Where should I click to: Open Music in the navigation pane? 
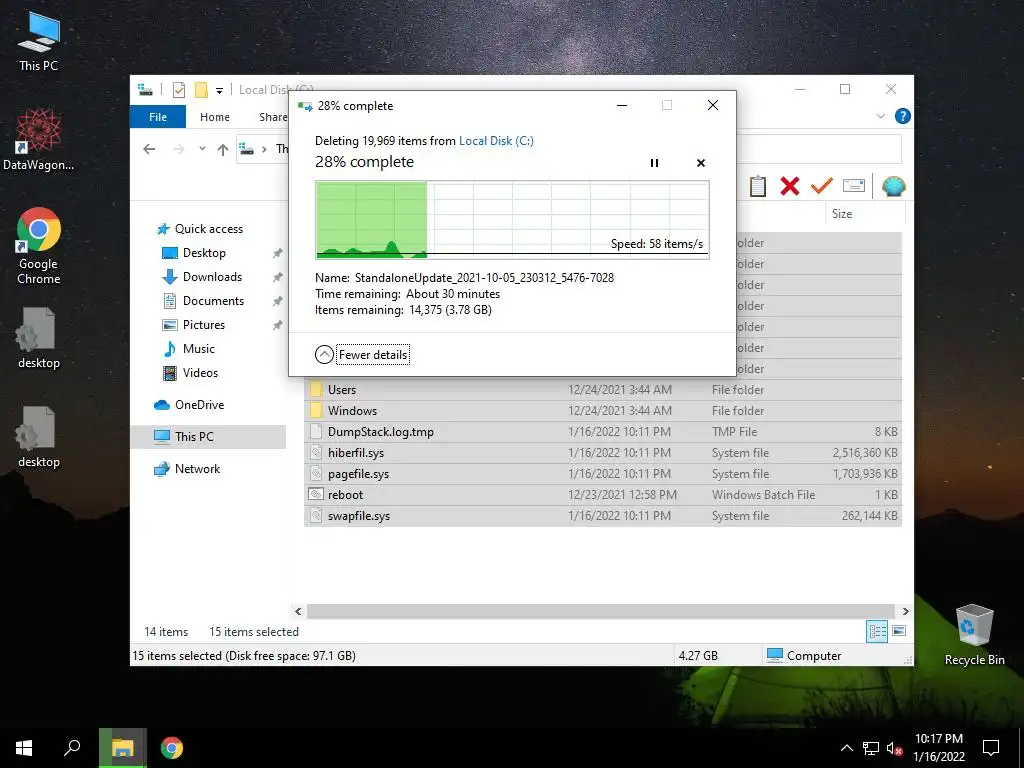coord(199,349)
